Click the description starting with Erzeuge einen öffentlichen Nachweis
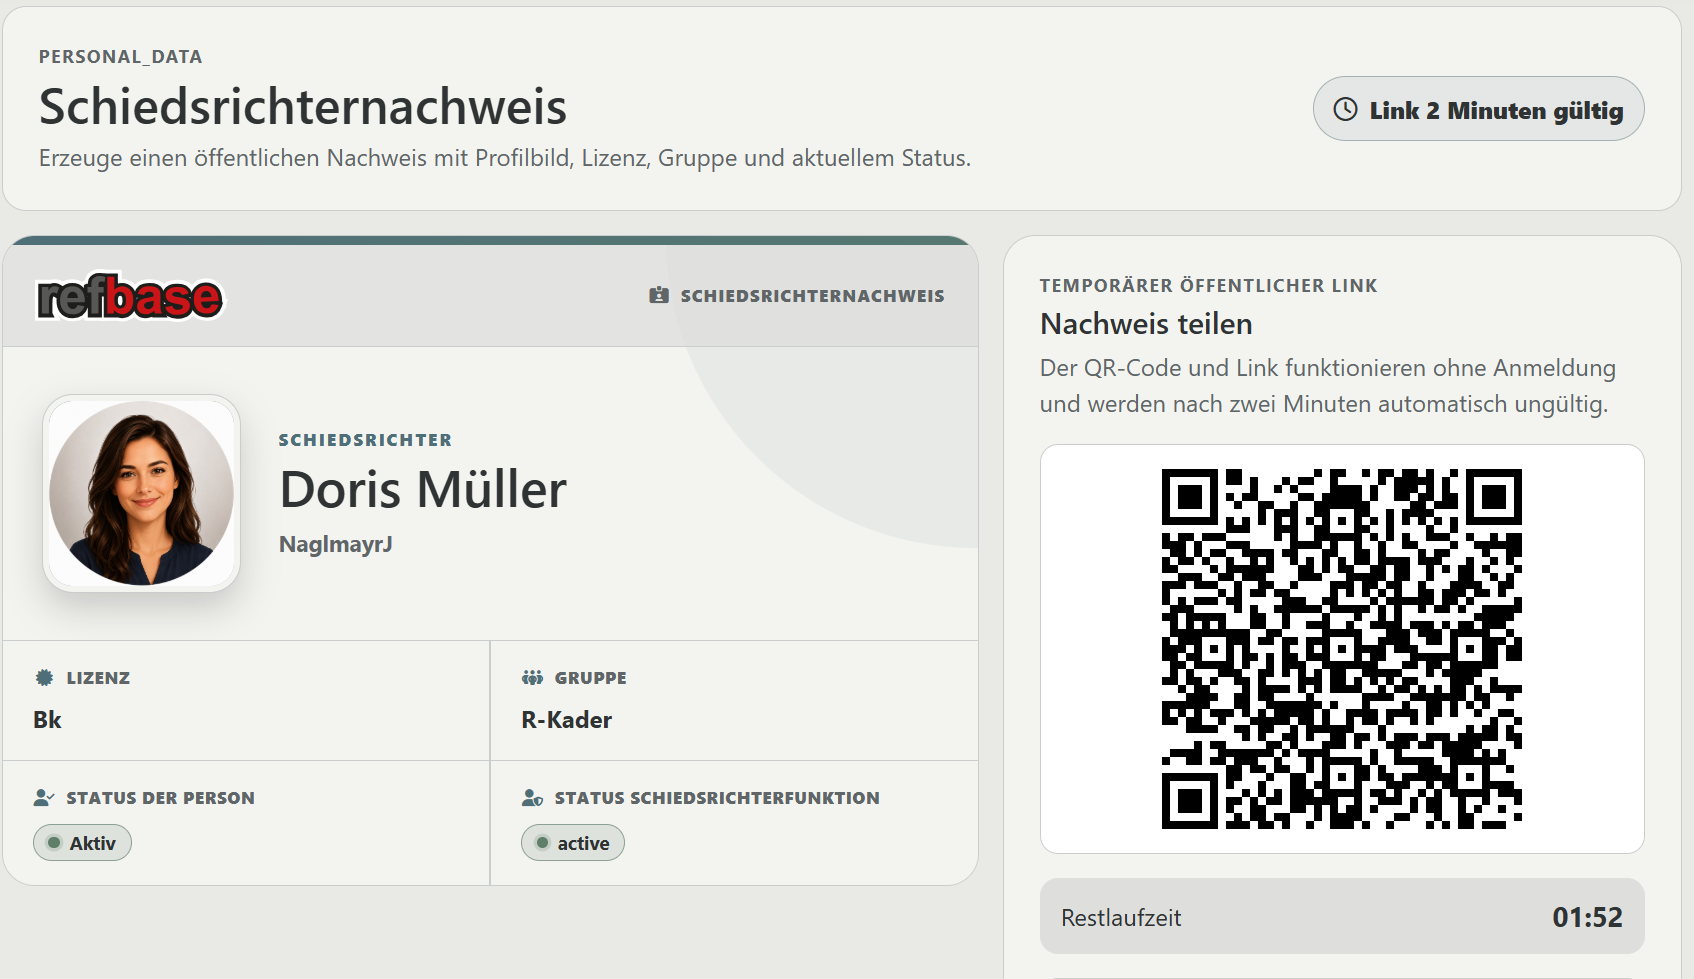This screenshot has height=979, width=1694. (x=505, y=158)
